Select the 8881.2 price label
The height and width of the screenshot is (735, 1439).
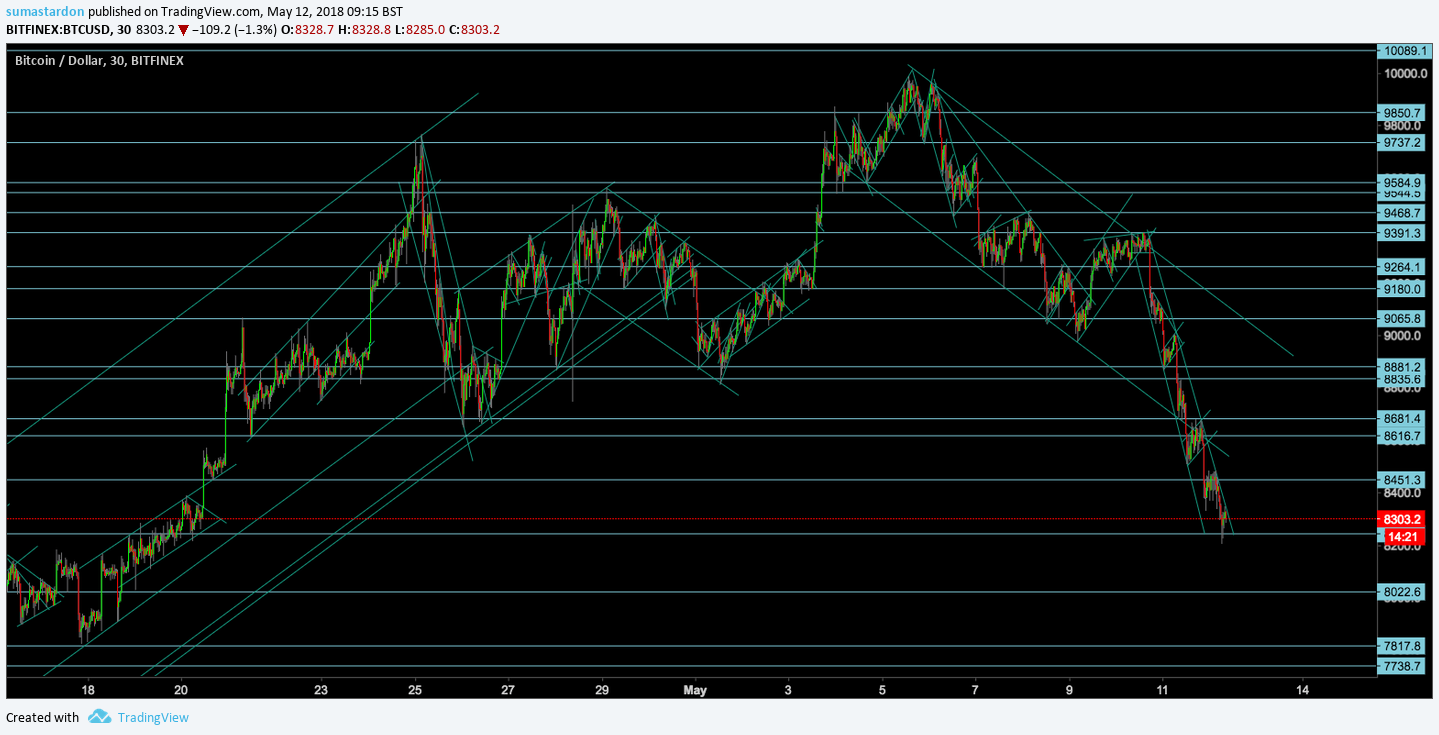pyautogui.click(x=1402, y=367)
